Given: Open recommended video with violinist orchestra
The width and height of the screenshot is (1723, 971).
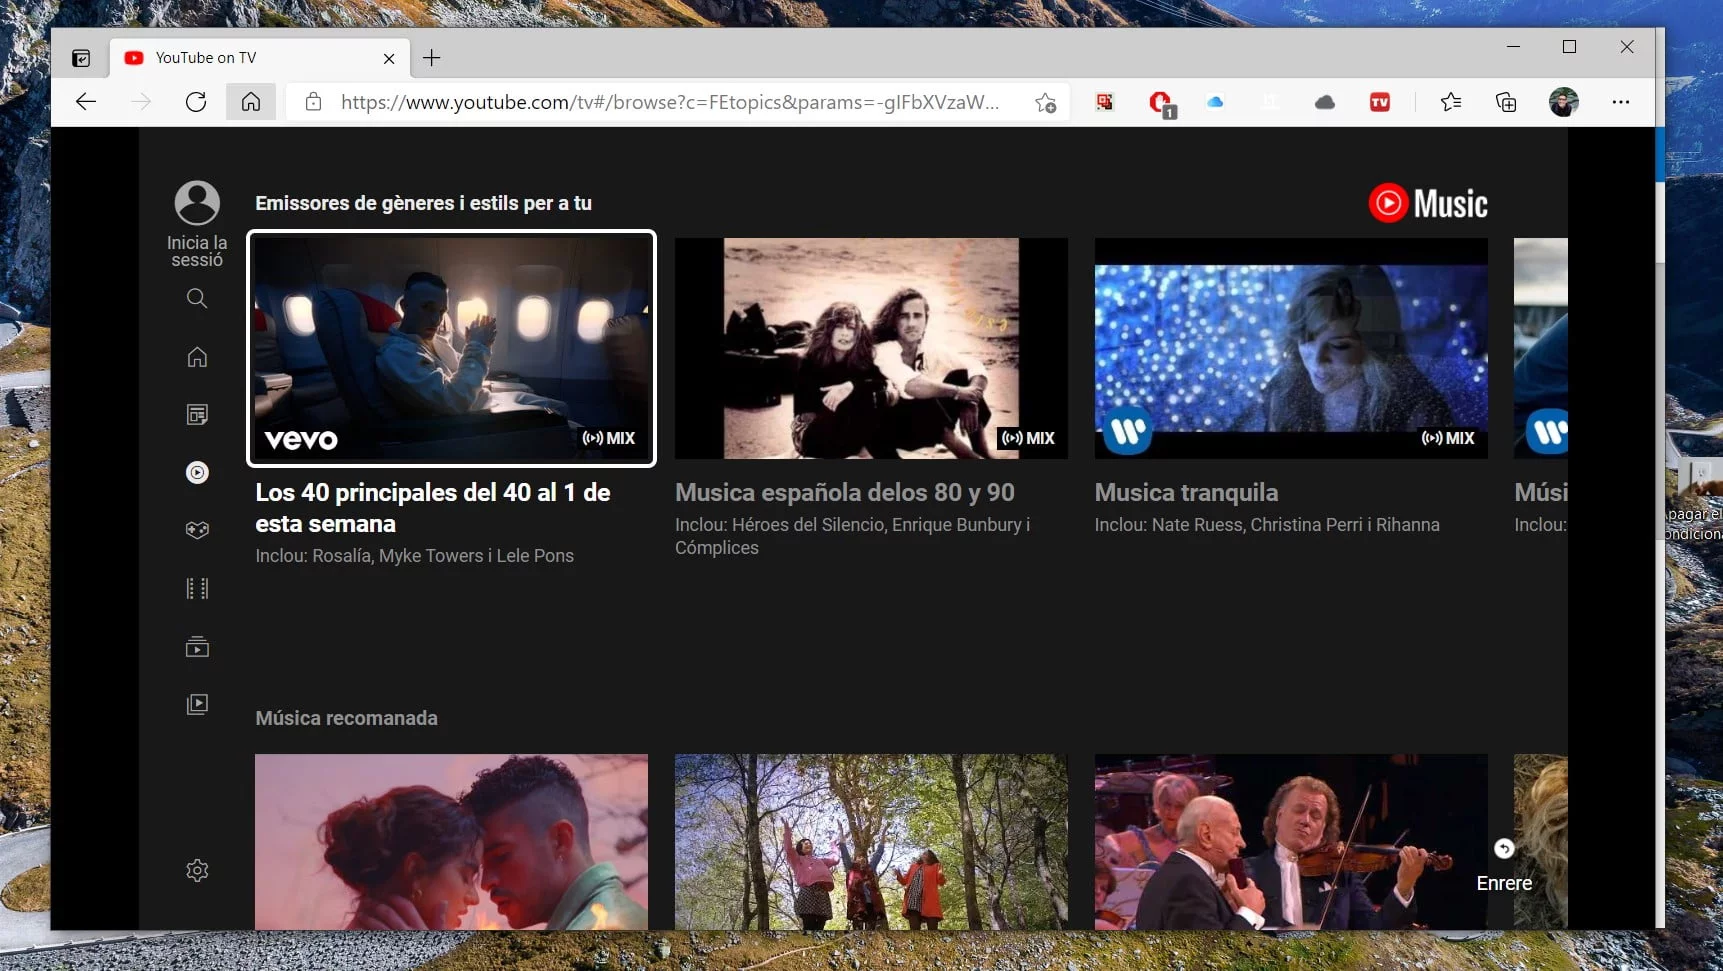Looking at the screenshot, I should pos(1291,842).
